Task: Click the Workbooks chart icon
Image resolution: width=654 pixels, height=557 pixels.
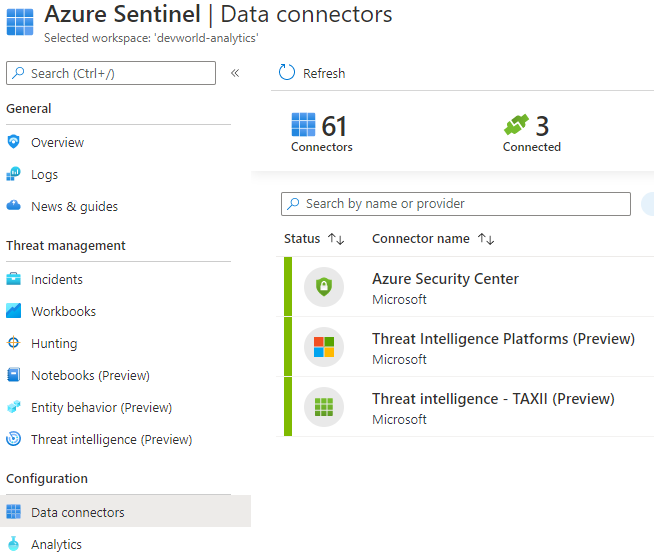Action: pos(13,311)
